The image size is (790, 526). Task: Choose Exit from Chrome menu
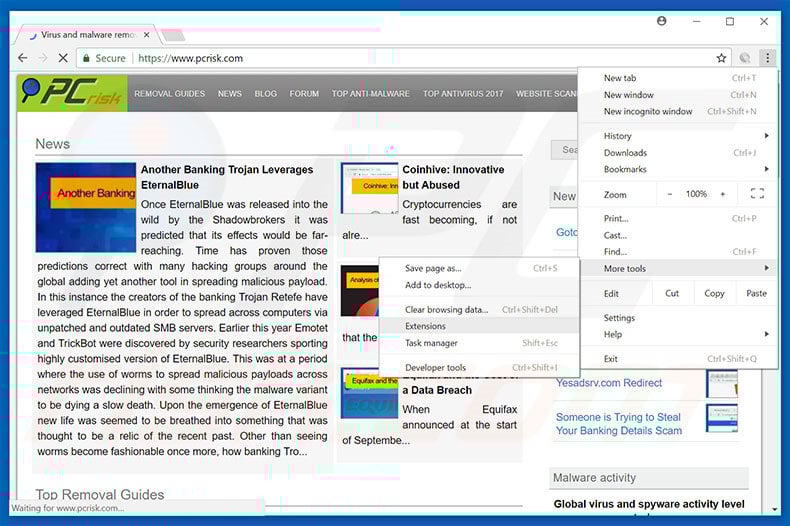coord(678,359)
